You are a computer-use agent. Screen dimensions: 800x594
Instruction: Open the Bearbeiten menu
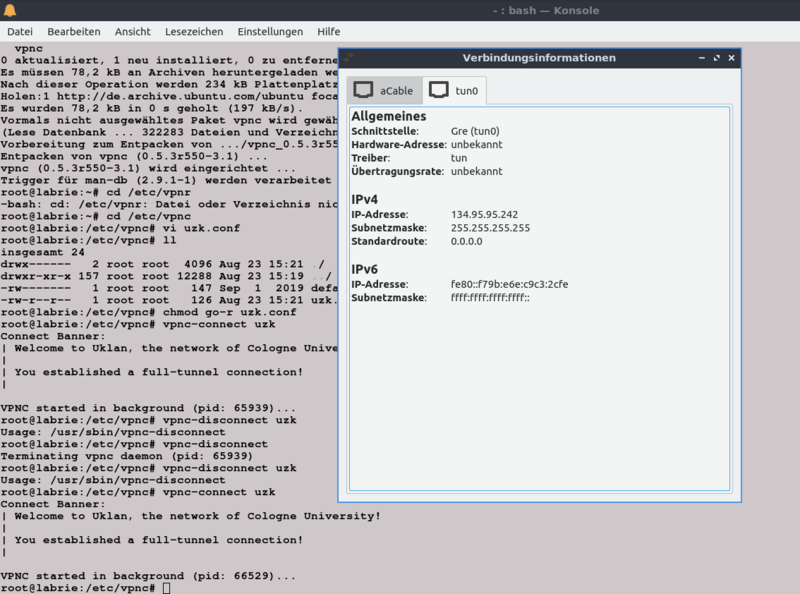point(74,32)
